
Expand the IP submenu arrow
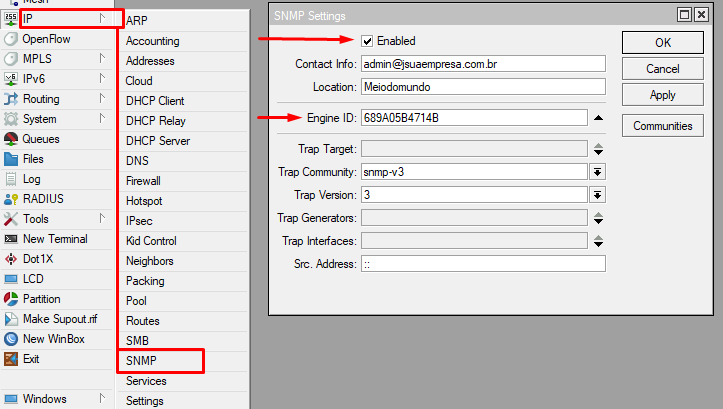[102, 18]
